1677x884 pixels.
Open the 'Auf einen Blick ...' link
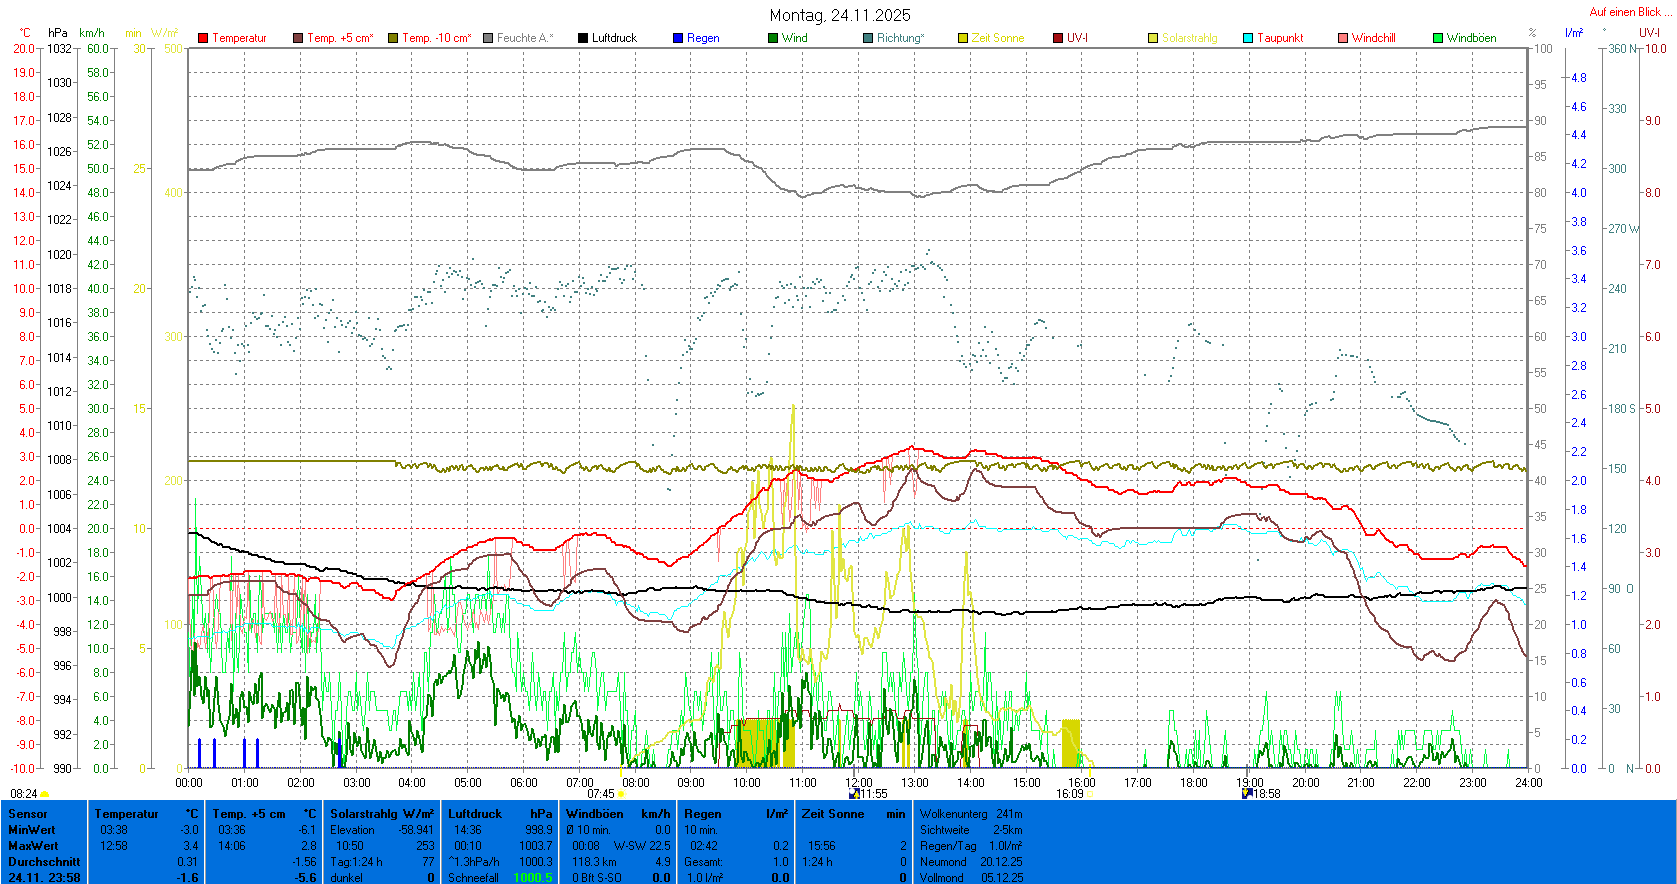point(1630,12)
